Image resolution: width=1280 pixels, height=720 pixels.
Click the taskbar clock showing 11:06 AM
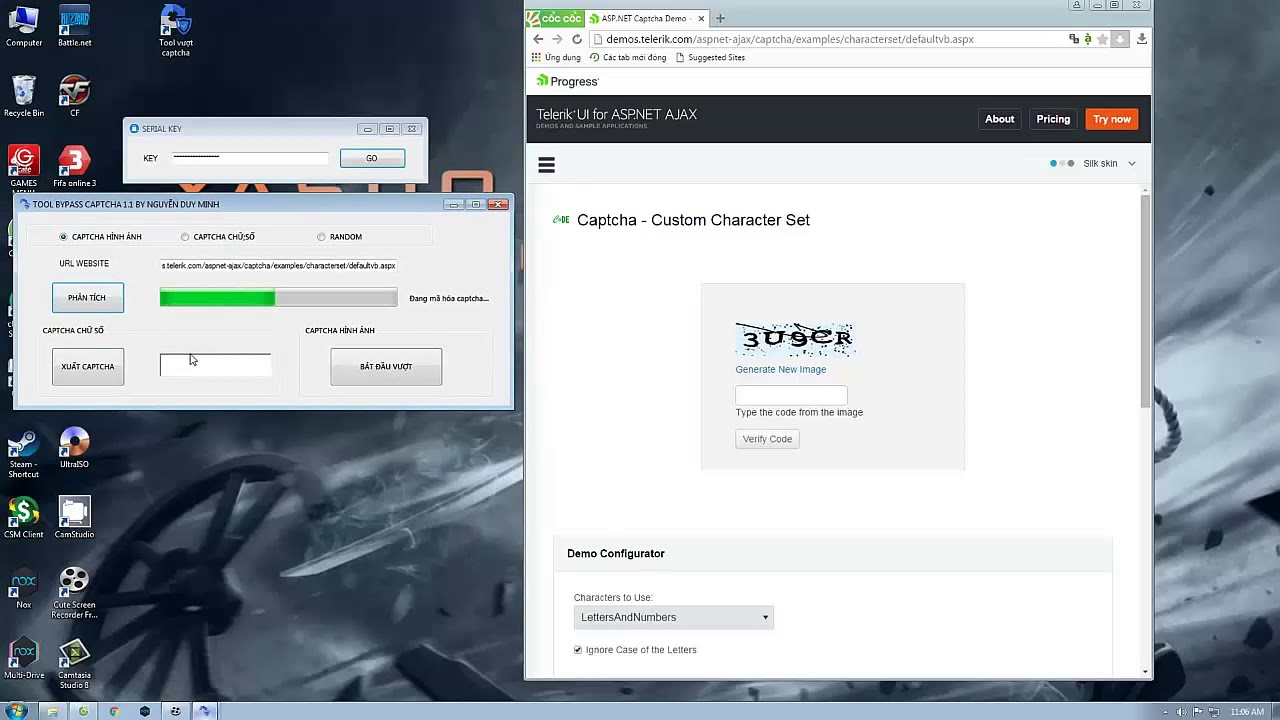(x=1247, y=712)
